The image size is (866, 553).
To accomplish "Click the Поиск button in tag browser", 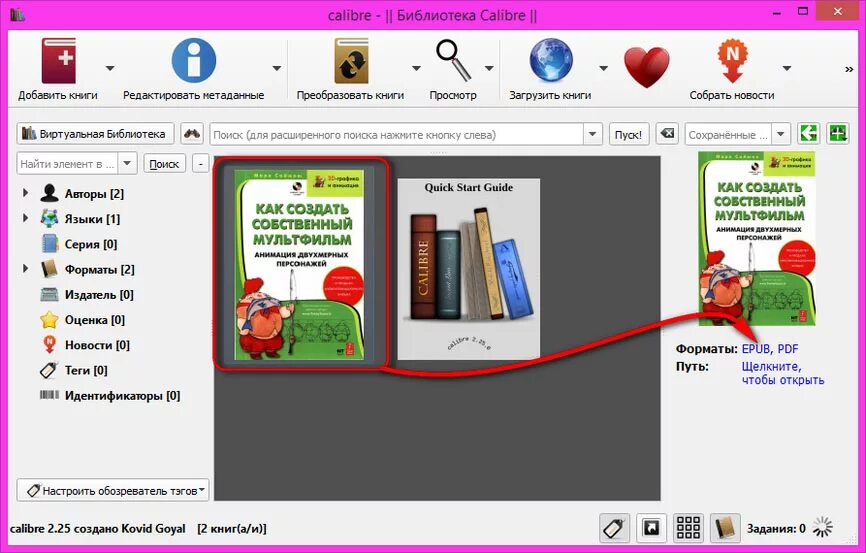I will point(164,164).
